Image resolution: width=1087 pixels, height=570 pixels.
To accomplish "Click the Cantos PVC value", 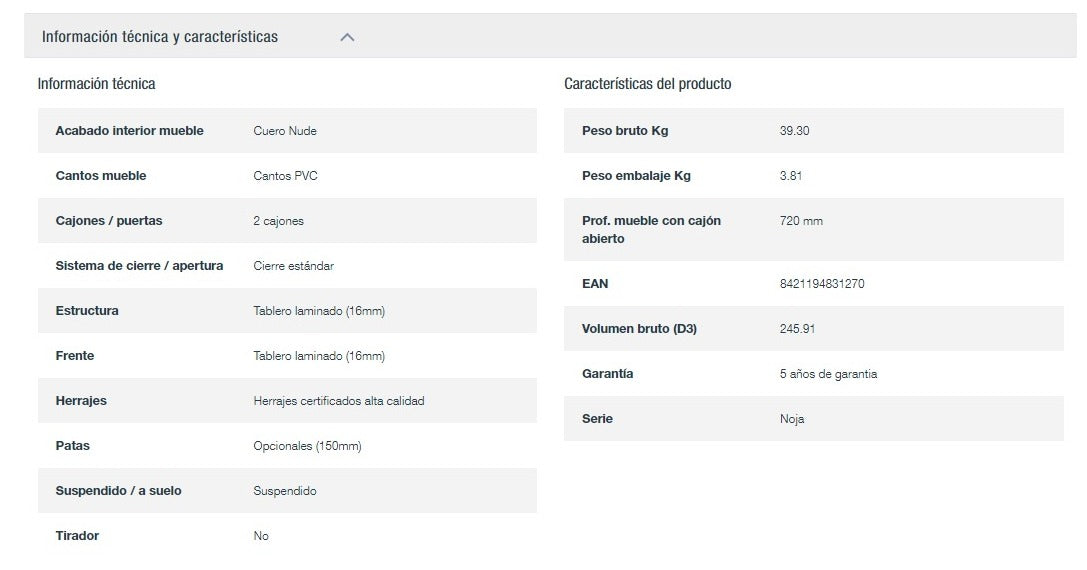I will pos(285,176).
